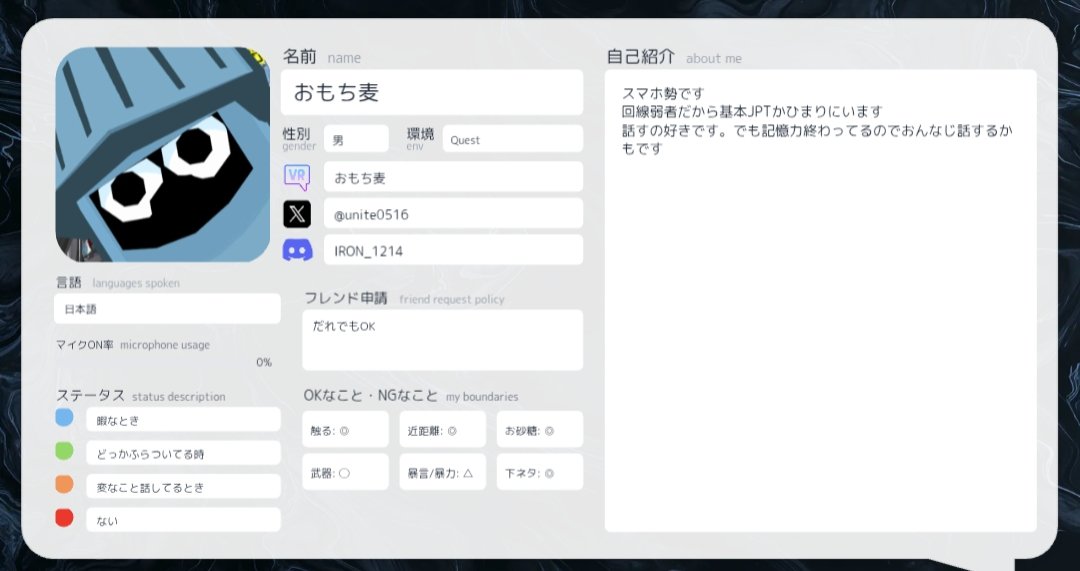Click the 言語 languages spoken label
The width and height of the screenshot is (1080, 571).
point(118,282)
